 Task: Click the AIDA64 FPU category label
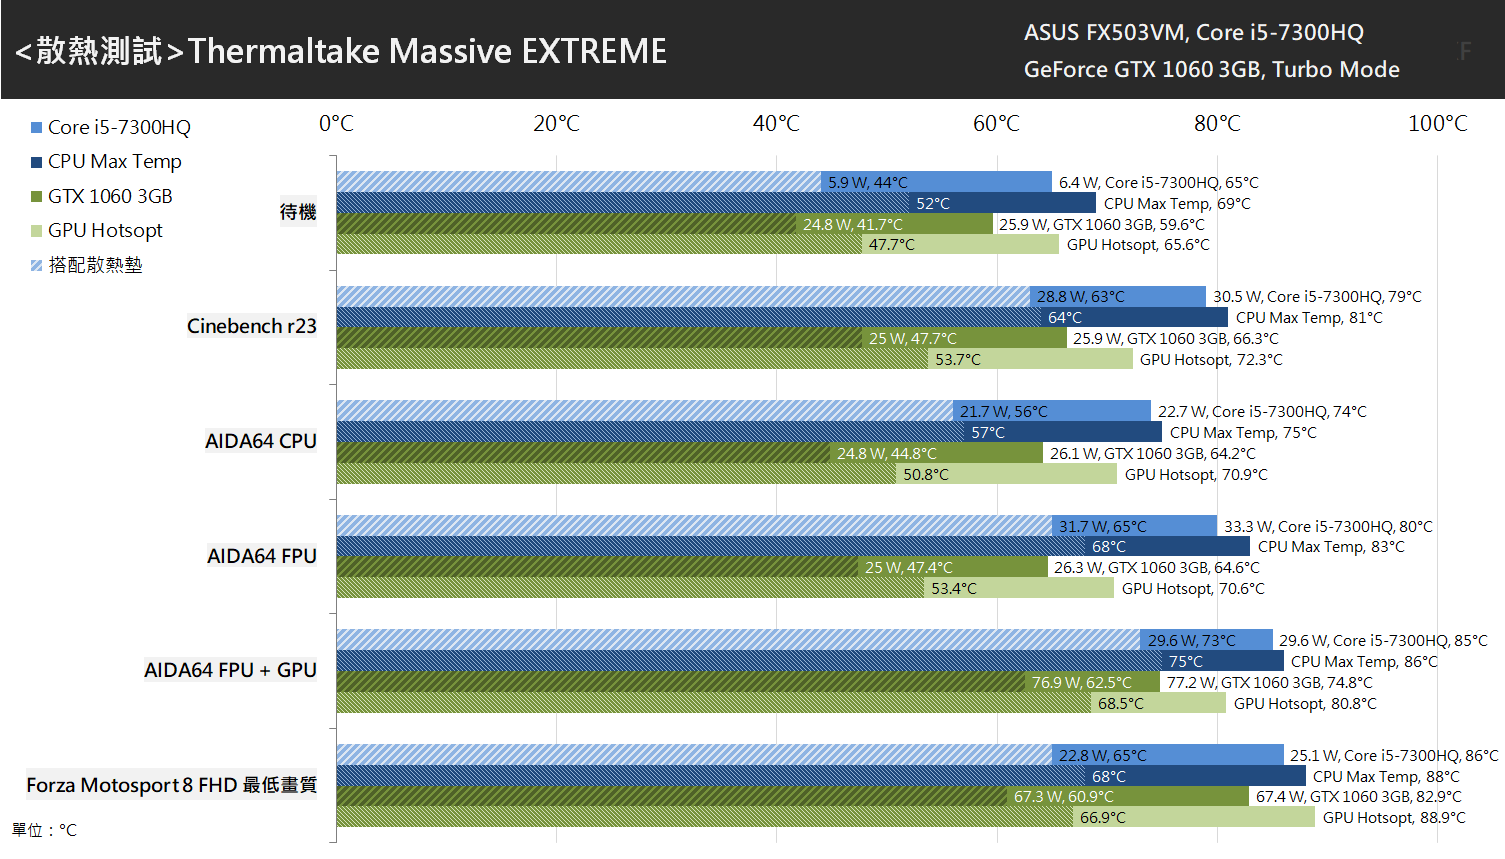coord(262,556)
